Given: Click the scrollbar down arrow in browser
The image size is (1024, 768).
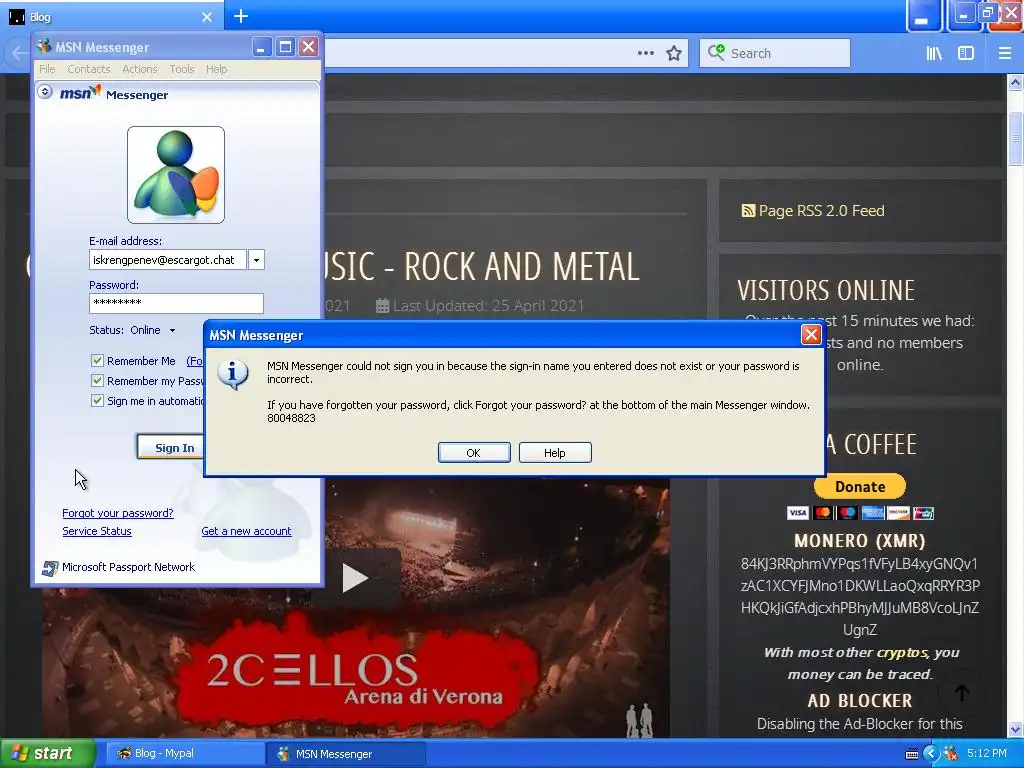Looking at the screenshot, I should pyautogui.click(x=1015, y=729).
